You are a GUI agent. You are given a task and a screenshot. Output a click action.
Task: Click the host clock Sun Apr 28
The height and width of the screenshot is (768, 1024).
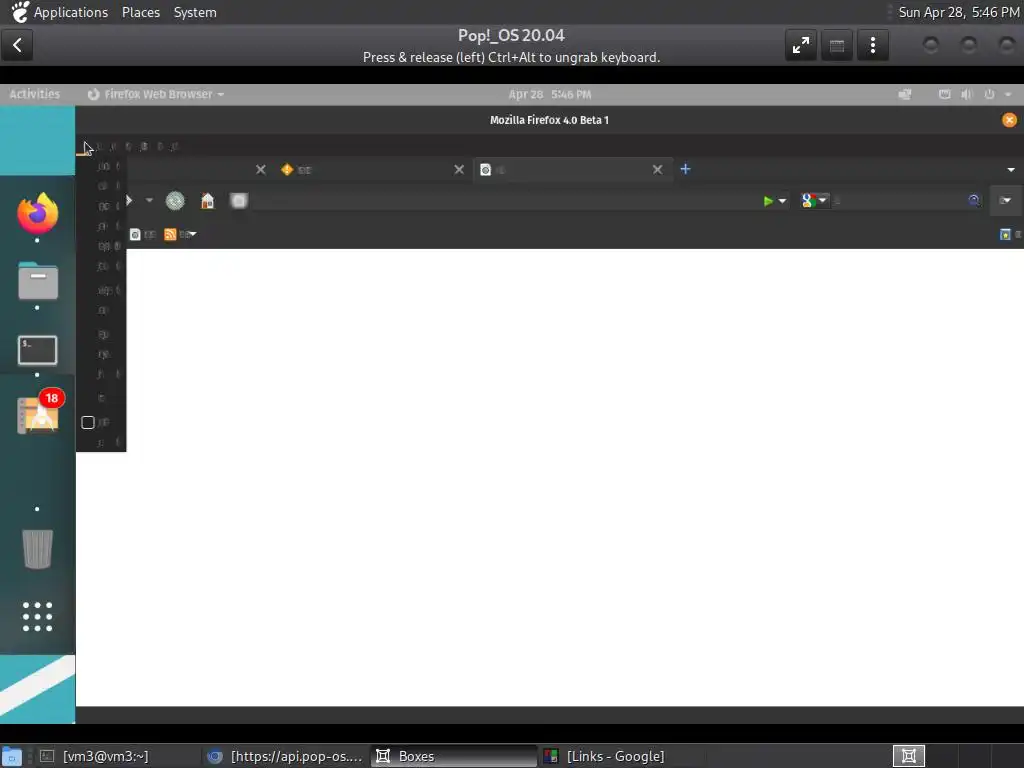click(x=959, y=12)
